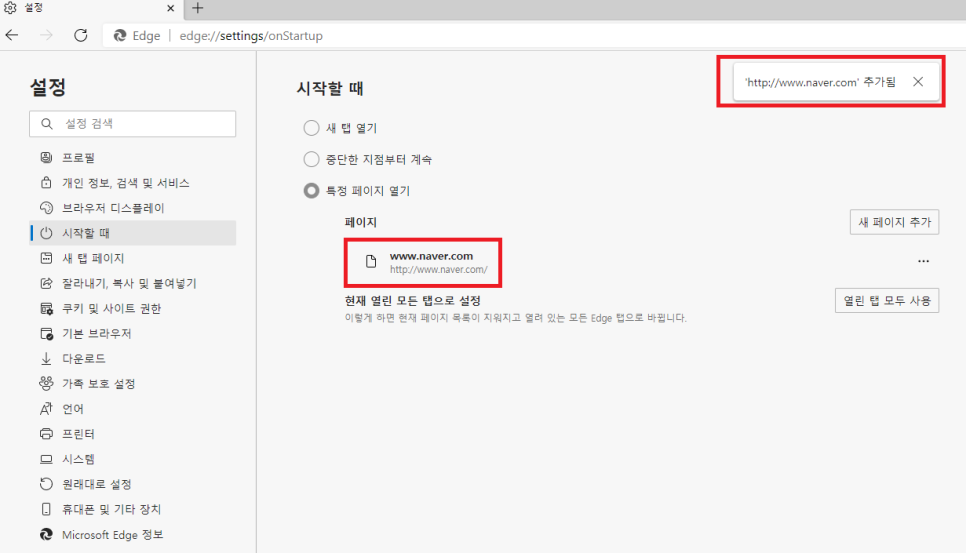
Task: Open 쿠키 및 사이트 권한 settings
Action: (x=132, y=309)
